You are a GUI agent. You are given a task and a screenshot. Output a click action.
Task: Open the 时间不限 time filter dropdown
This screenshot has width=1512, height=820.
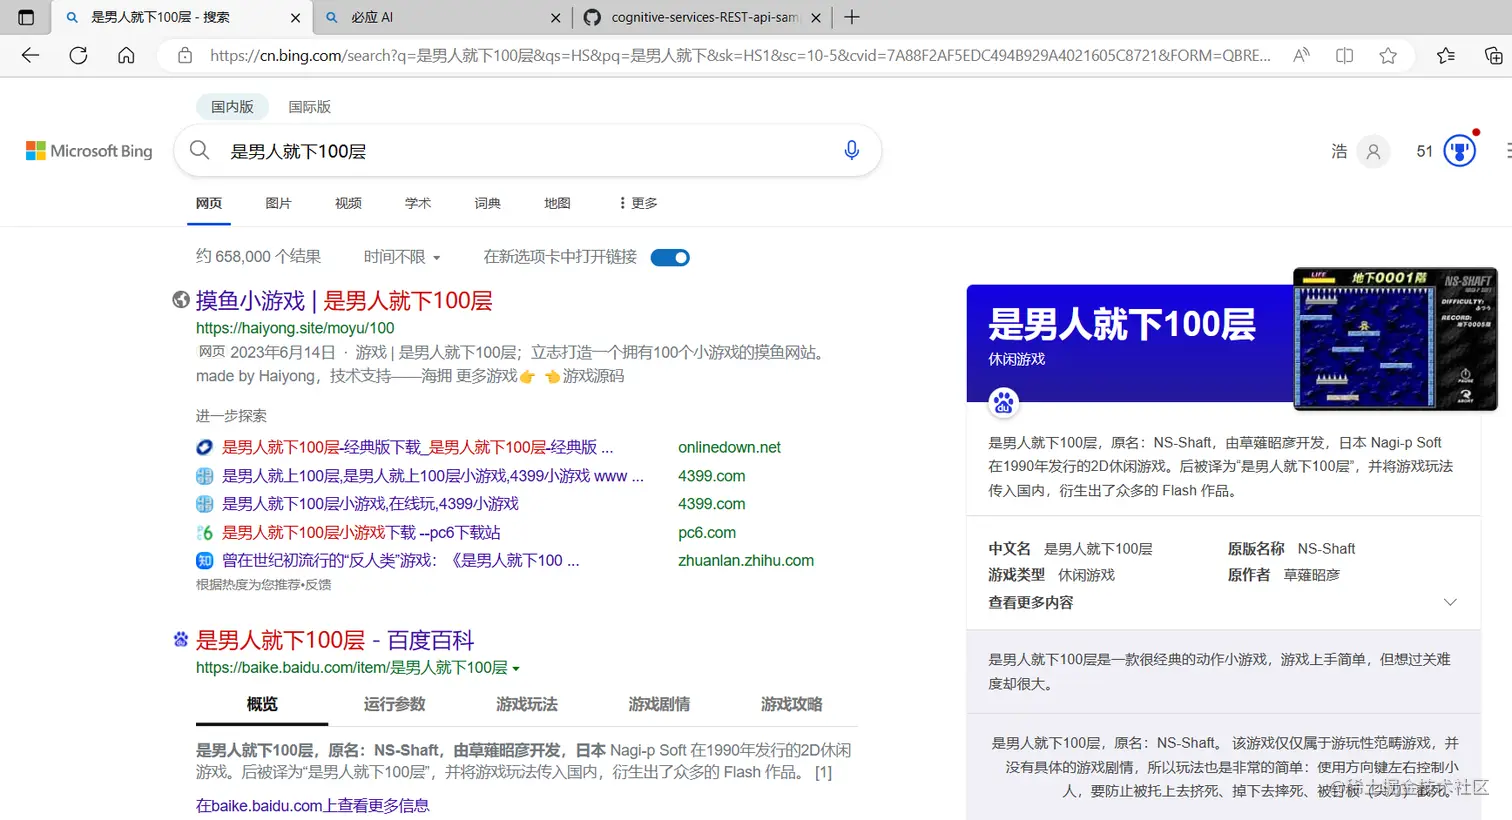[x=402, y=257]
